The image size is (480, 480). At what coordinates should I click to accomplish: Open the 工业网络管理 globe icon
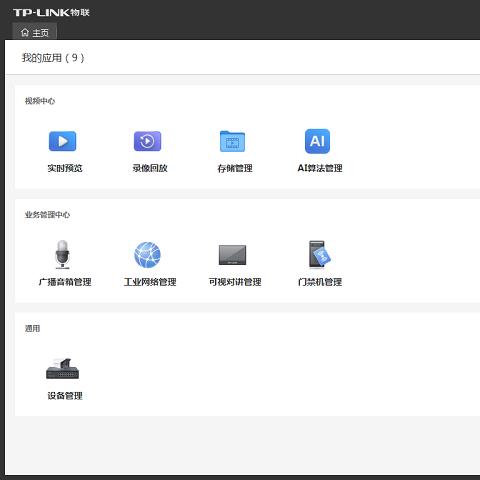147,255
